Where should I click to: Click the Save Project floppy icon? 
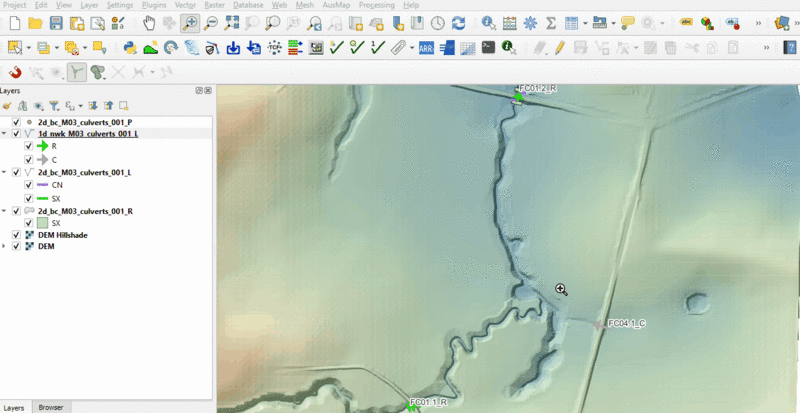(56, 23)
